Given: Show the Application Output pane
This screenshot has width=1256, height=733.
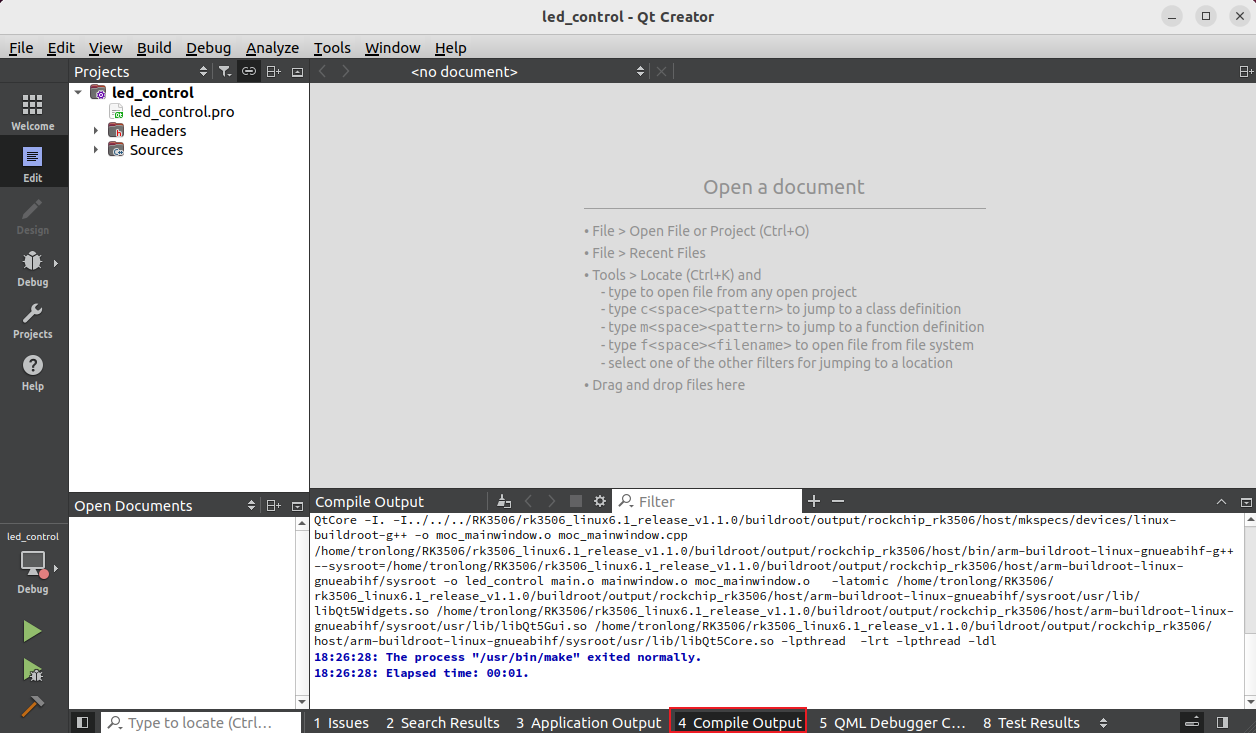Looking at the screenshot, I should click(589, 722).
